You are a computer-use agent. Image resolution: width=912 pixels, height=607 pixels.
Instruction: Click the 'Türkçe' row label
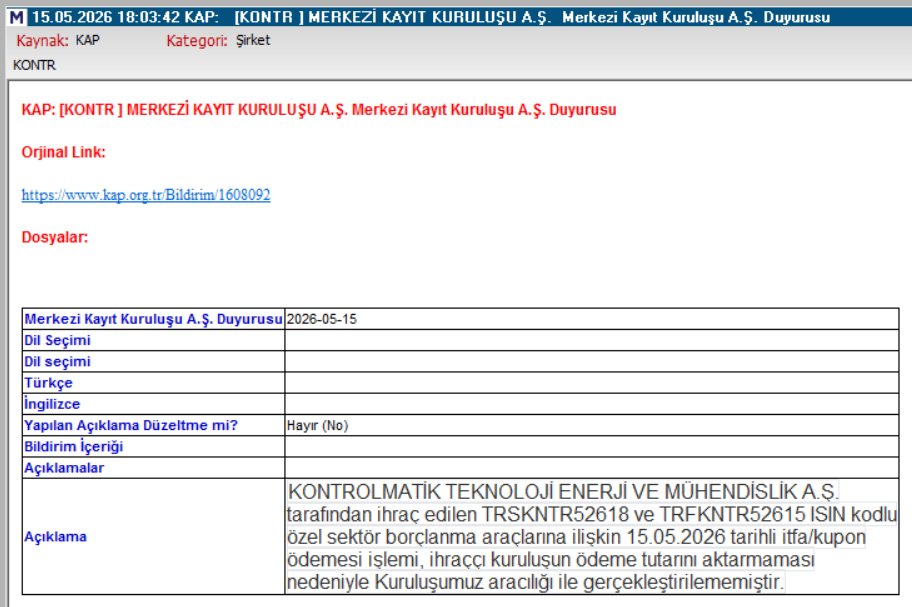coord(48,383)
